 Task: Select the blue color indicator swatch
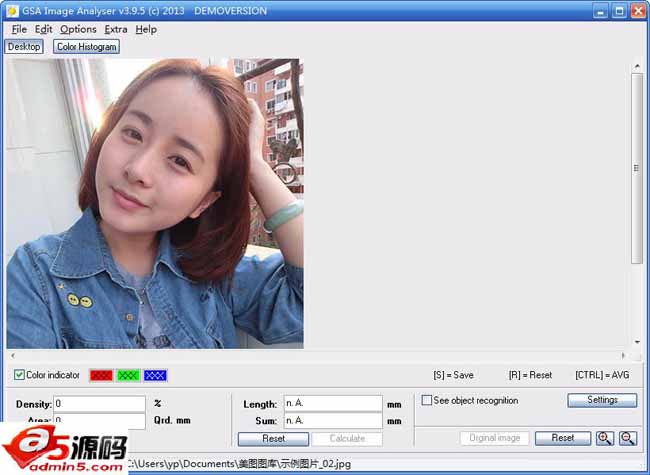coord(155,375)
